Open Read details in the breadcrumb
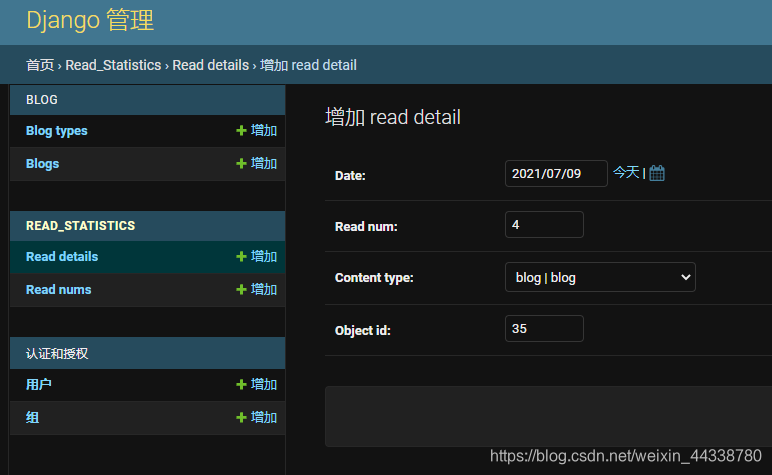The image size is (772, 475). (x=211, y=65)
